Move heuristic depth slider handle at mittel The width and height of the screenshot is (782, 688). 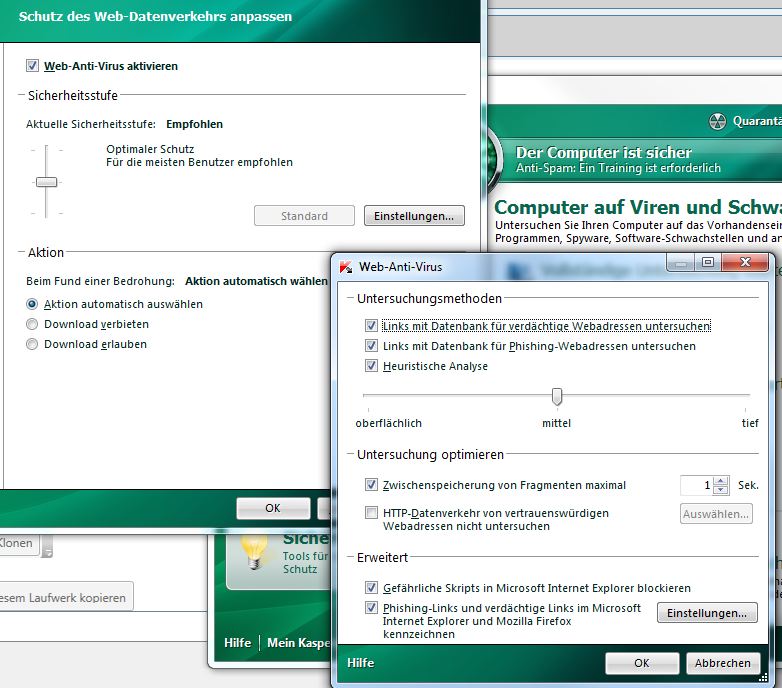[x=557, y=397]
